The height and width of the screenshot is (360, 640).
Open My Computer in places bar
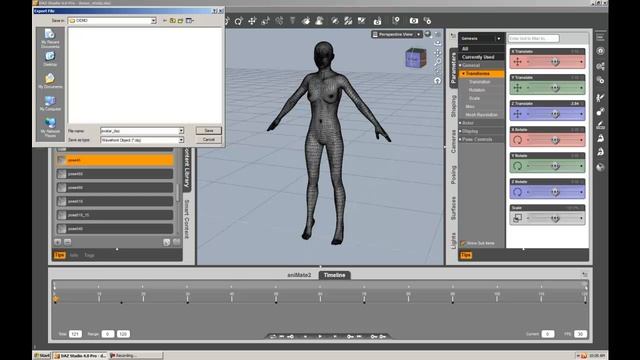[50, 103]
